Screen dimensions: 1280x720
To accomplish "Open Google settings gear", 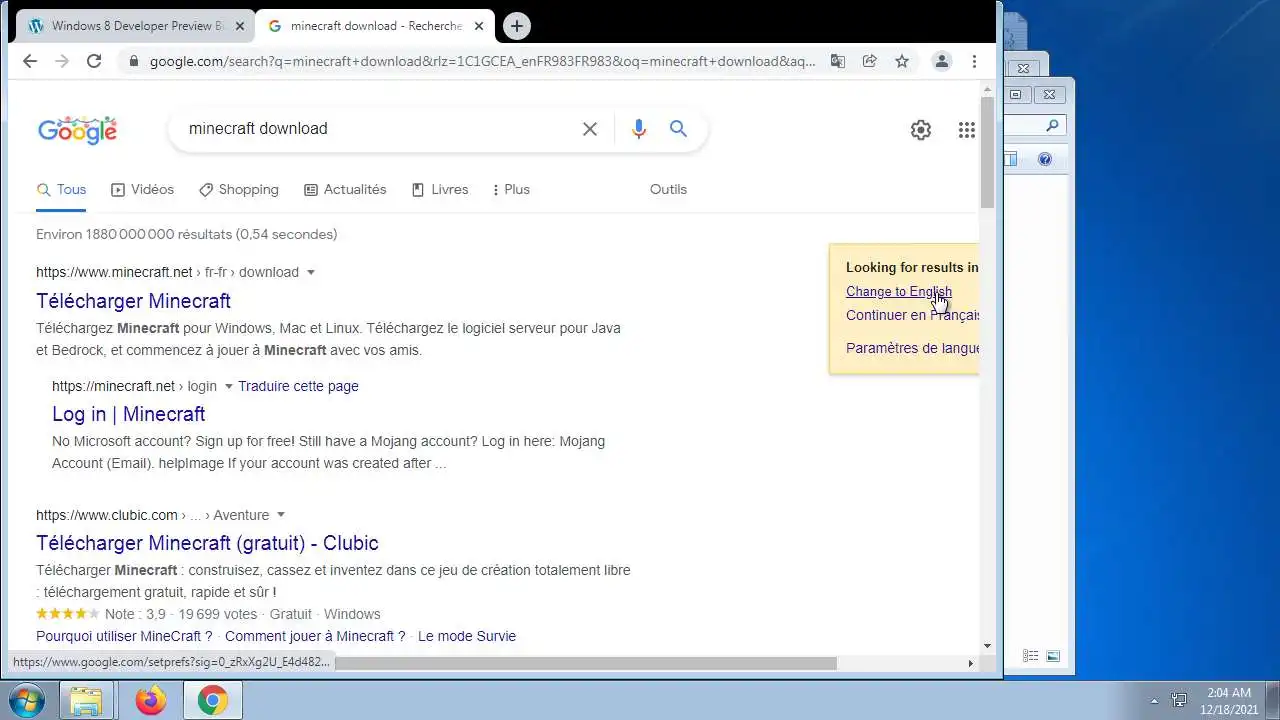I will 921,130.
